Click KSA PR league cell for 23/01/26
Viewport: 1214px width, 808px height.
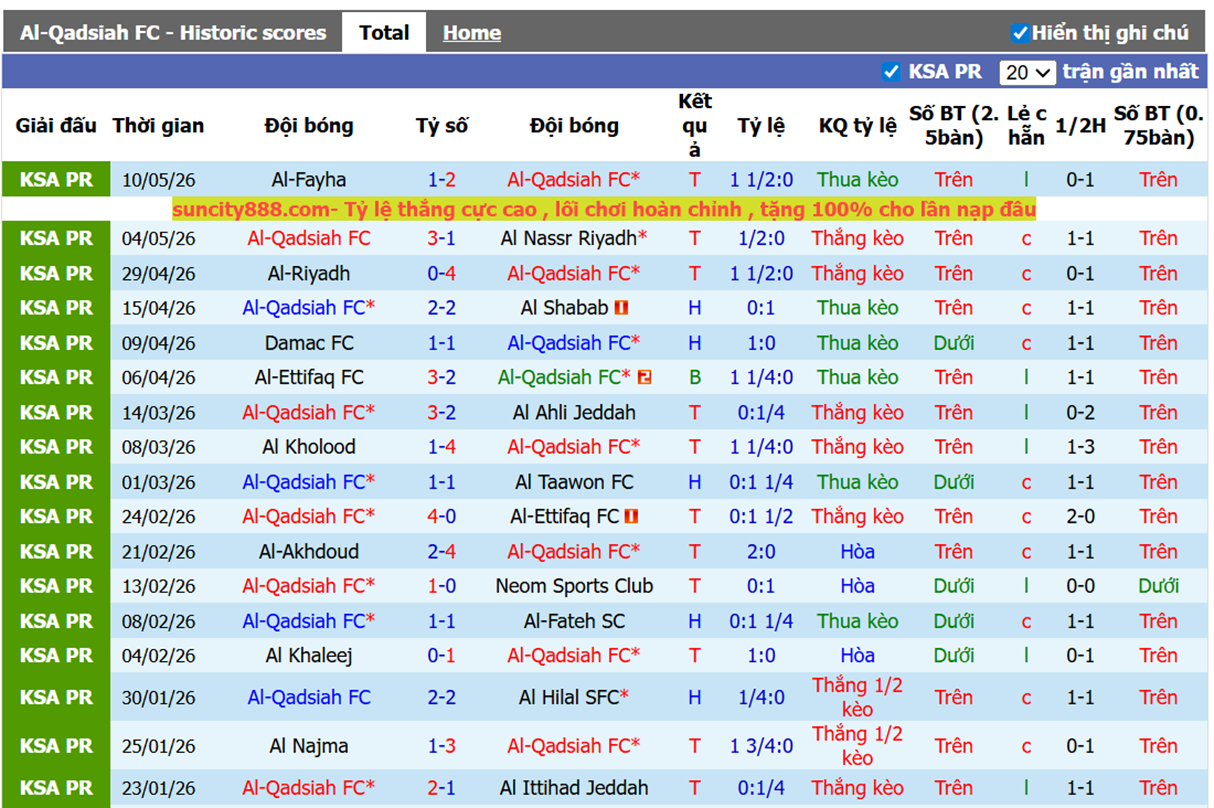pos(56,788)
